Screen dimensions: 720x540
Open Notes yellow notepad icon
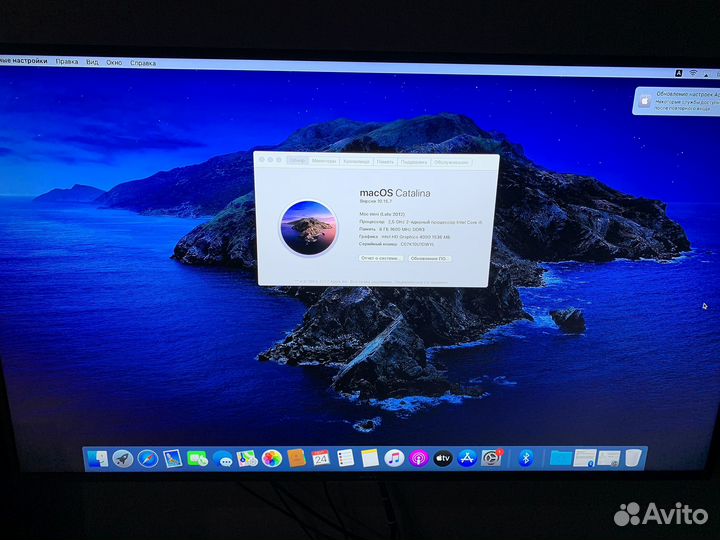(x=370, y=458)
